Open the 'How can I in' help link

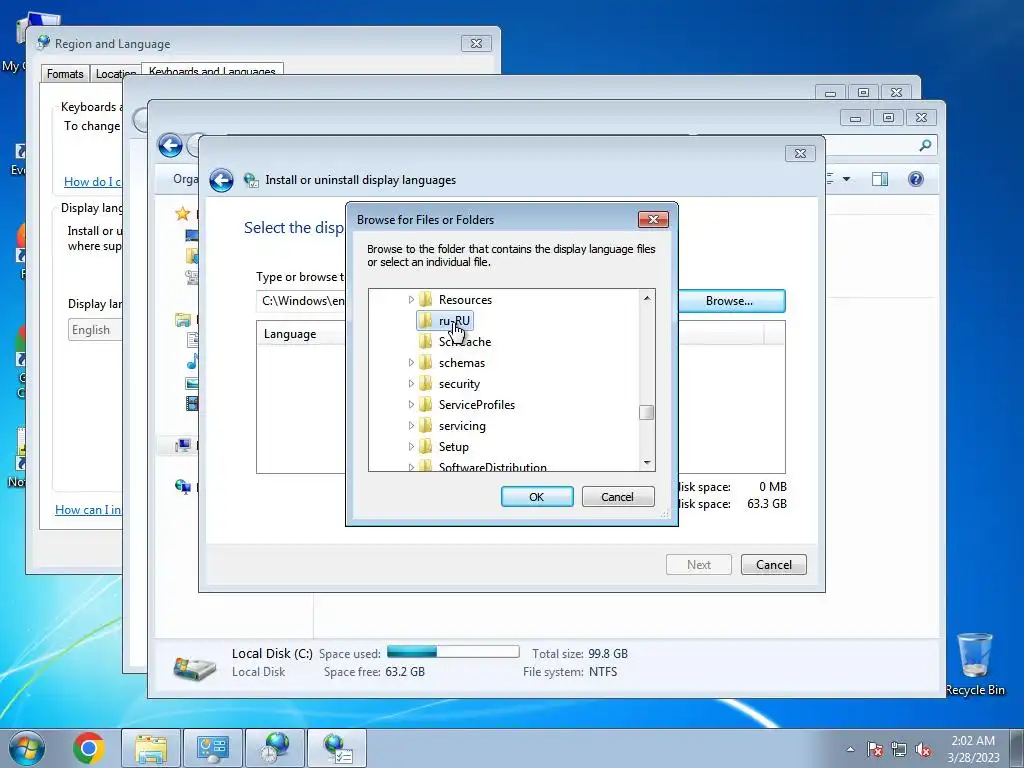(x=88, y=509)
